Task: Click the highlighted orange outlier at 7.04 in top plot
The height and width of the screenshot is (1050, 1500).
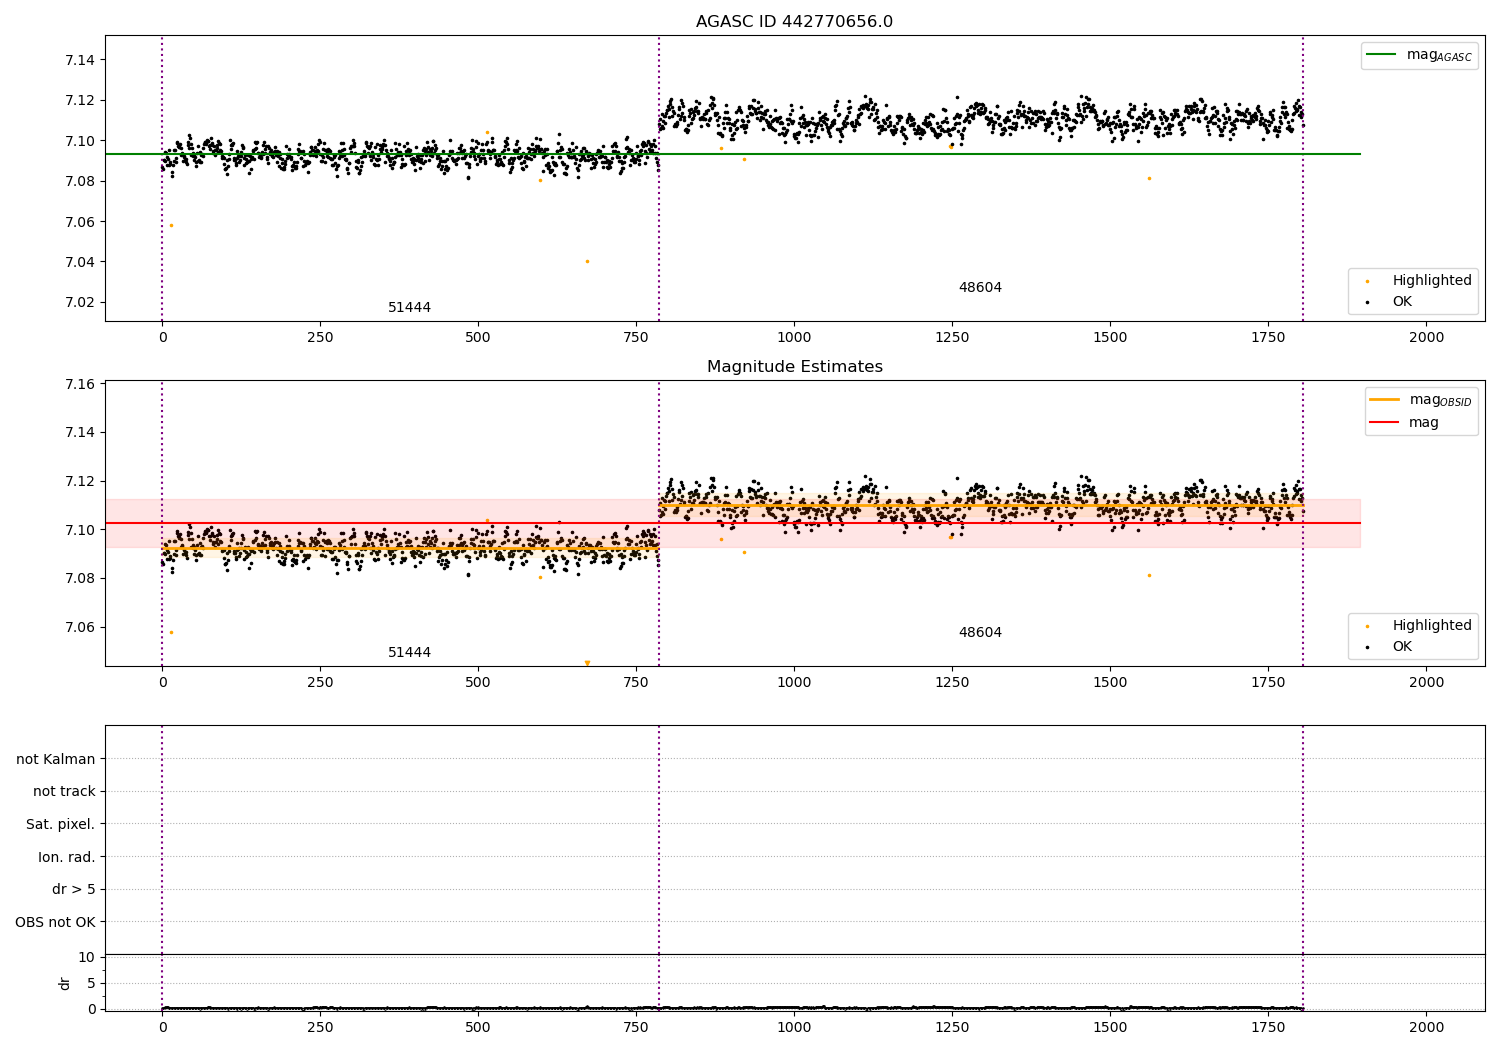Action: coord(587,262)
